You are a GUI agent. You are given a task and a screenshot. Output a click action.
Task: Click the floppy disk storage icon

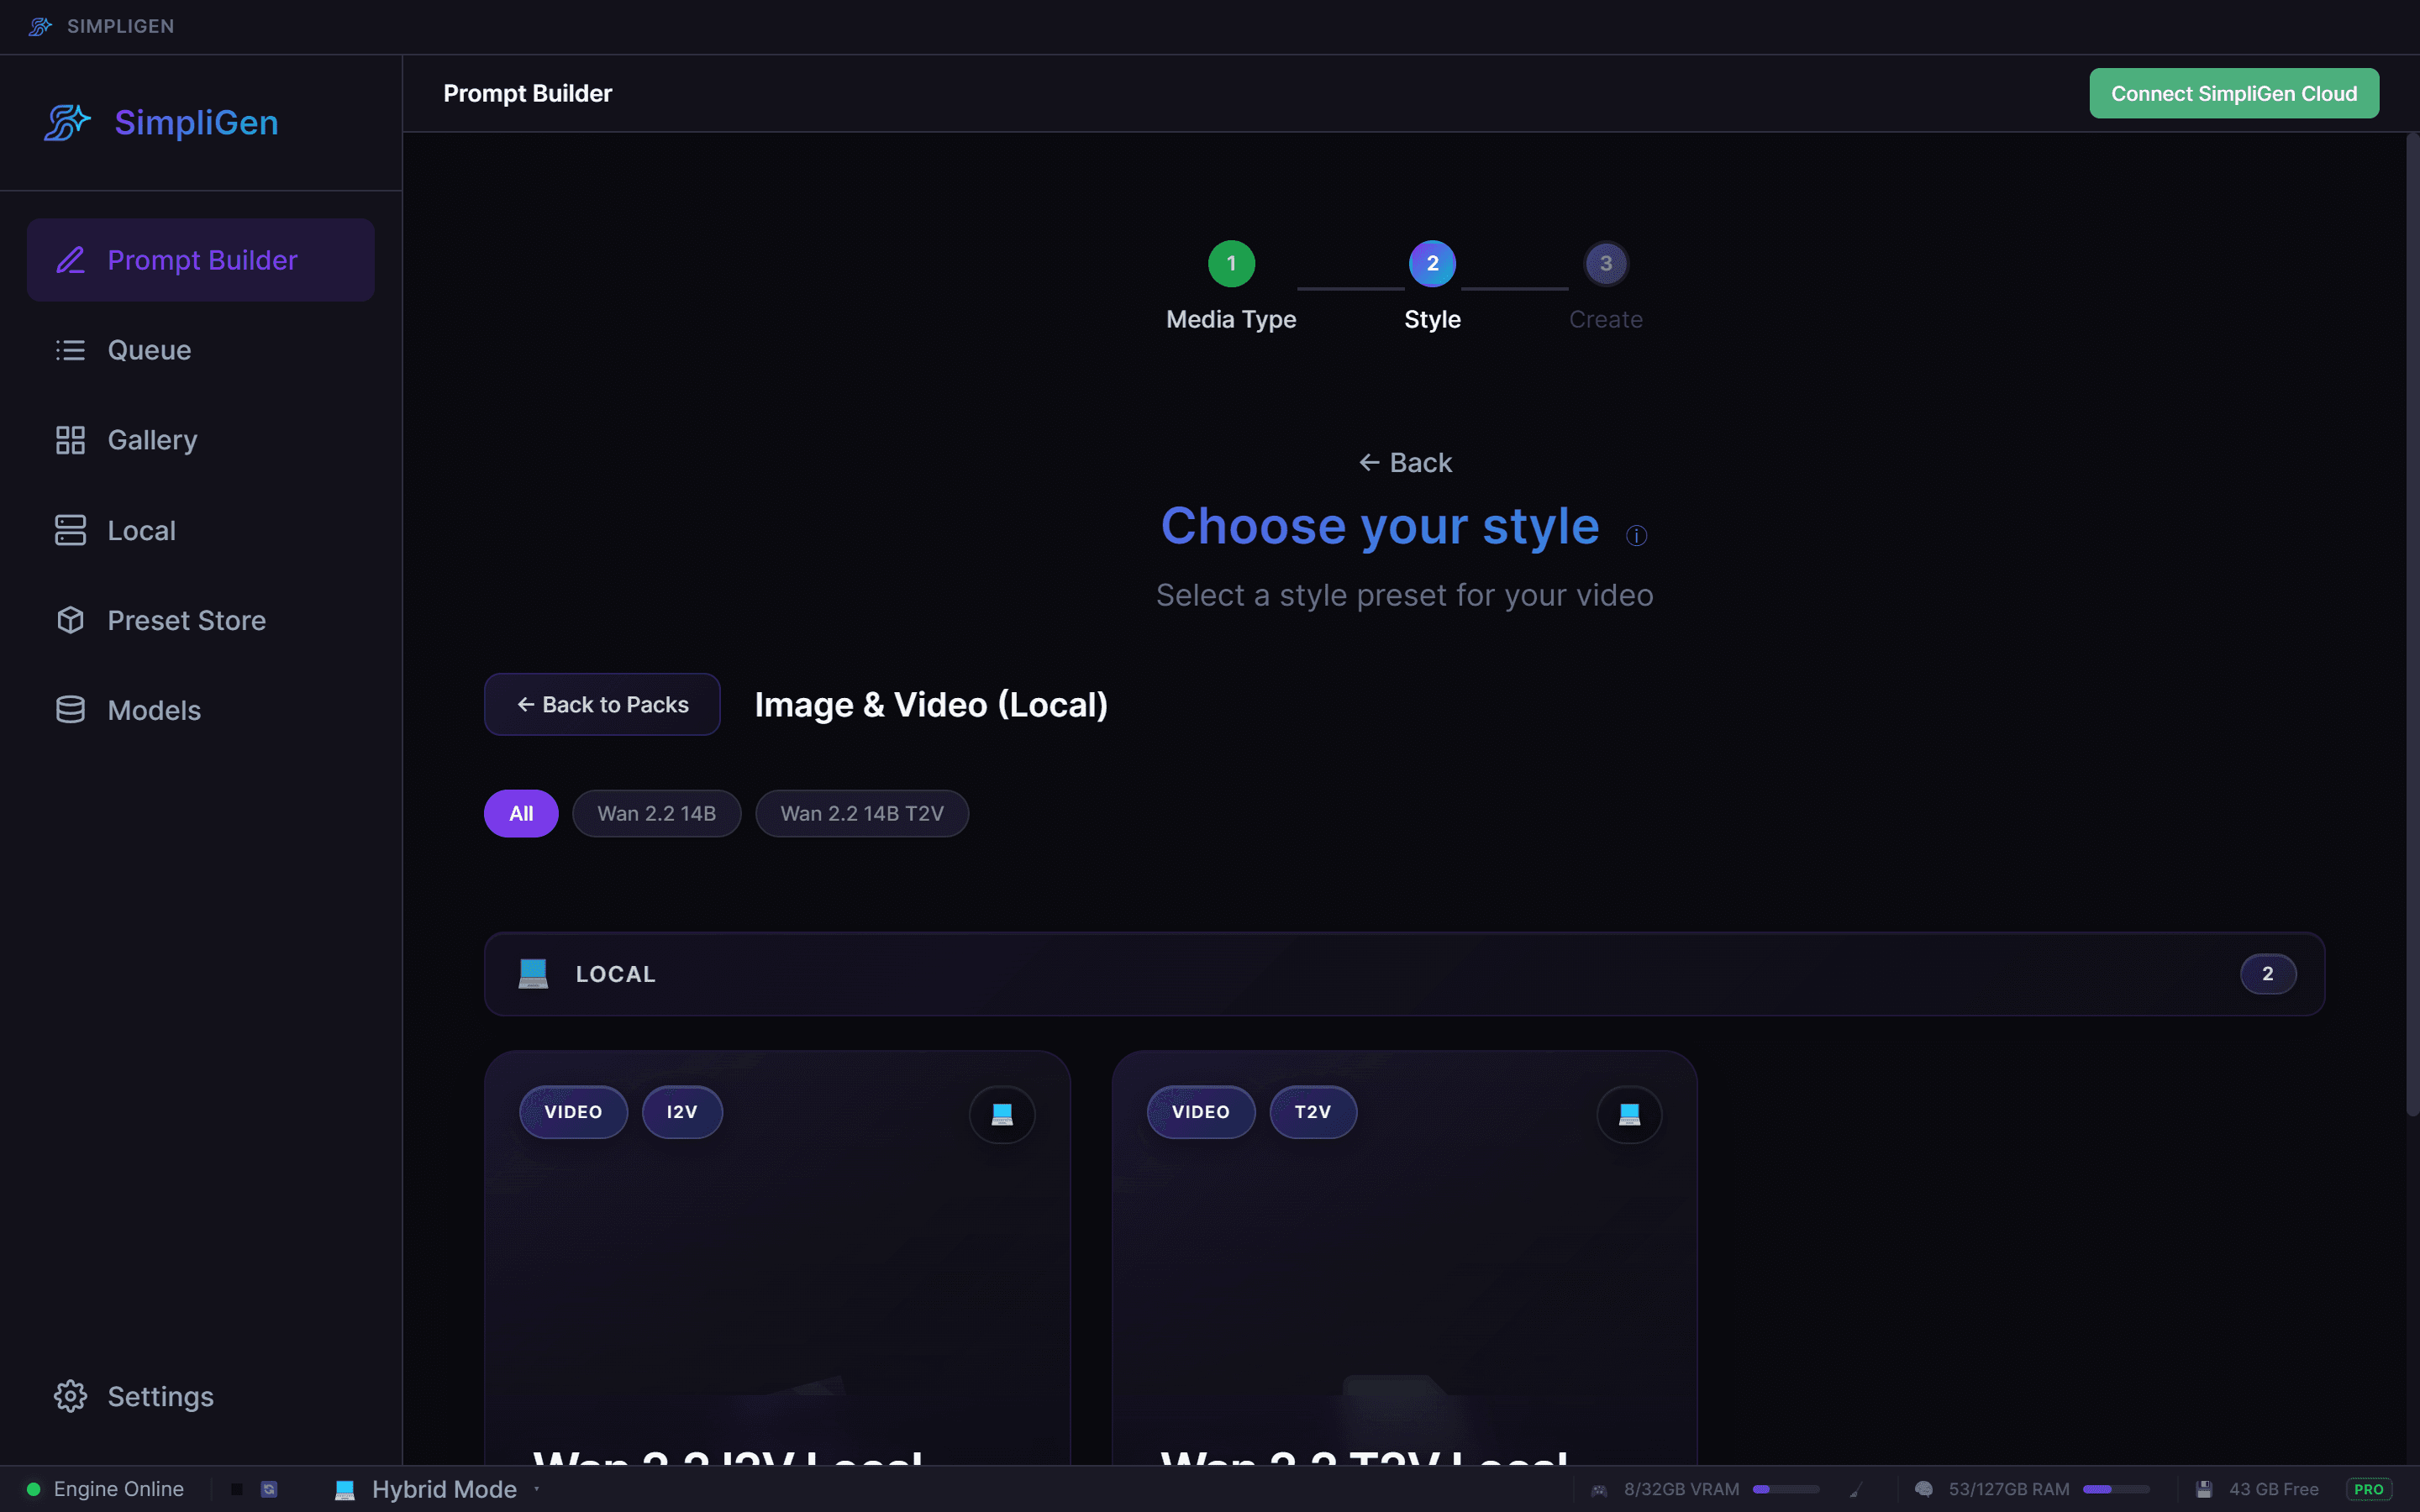[x=2203, y=1489]
